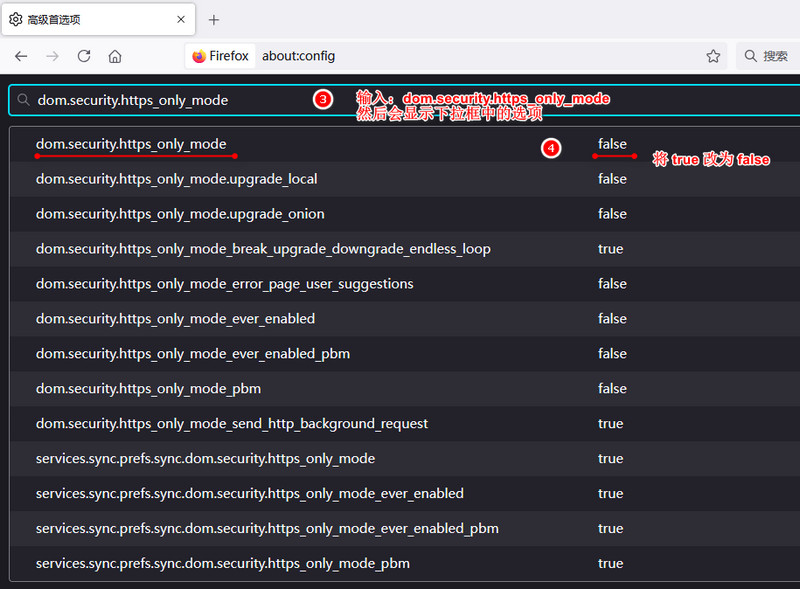
Task: Click the back navigation arrow
Action: tap(20, 57)
